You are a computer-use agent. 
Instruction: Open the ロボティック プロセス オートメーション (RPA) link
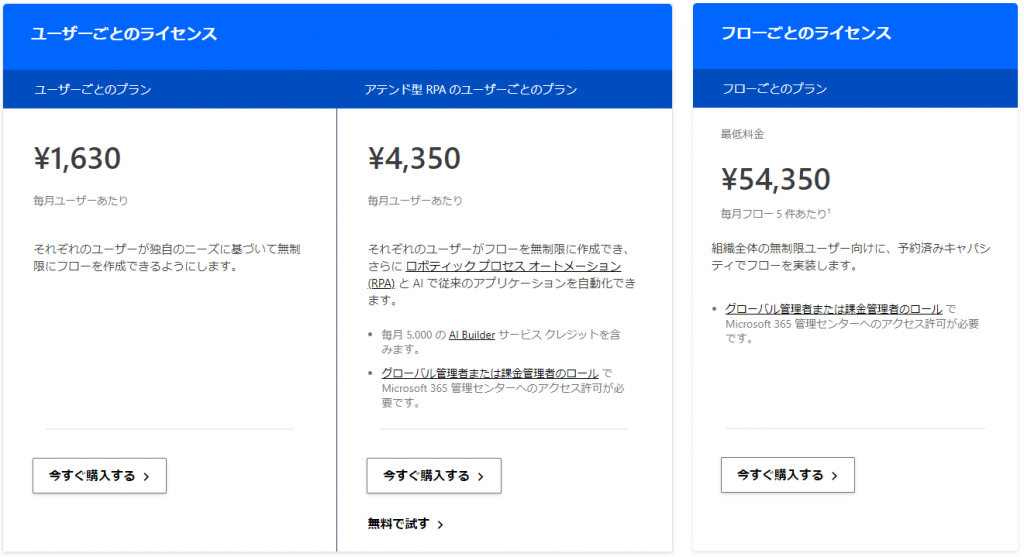(494, 274)
